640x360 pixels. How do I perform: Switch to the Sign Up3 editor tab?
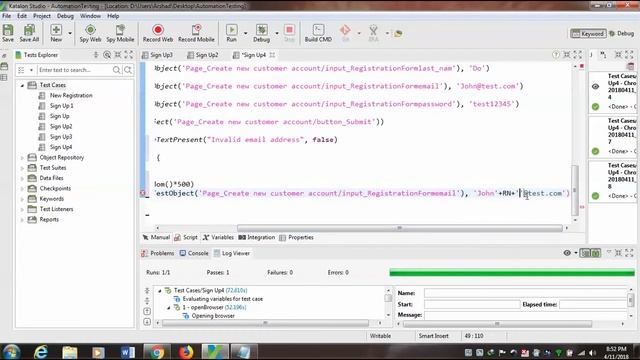(x=158, y=55)
